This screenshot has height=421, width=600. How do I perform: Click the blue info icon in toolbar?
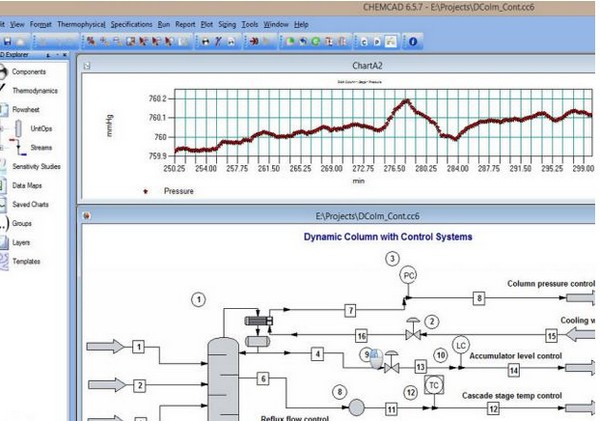coord(412,41)
